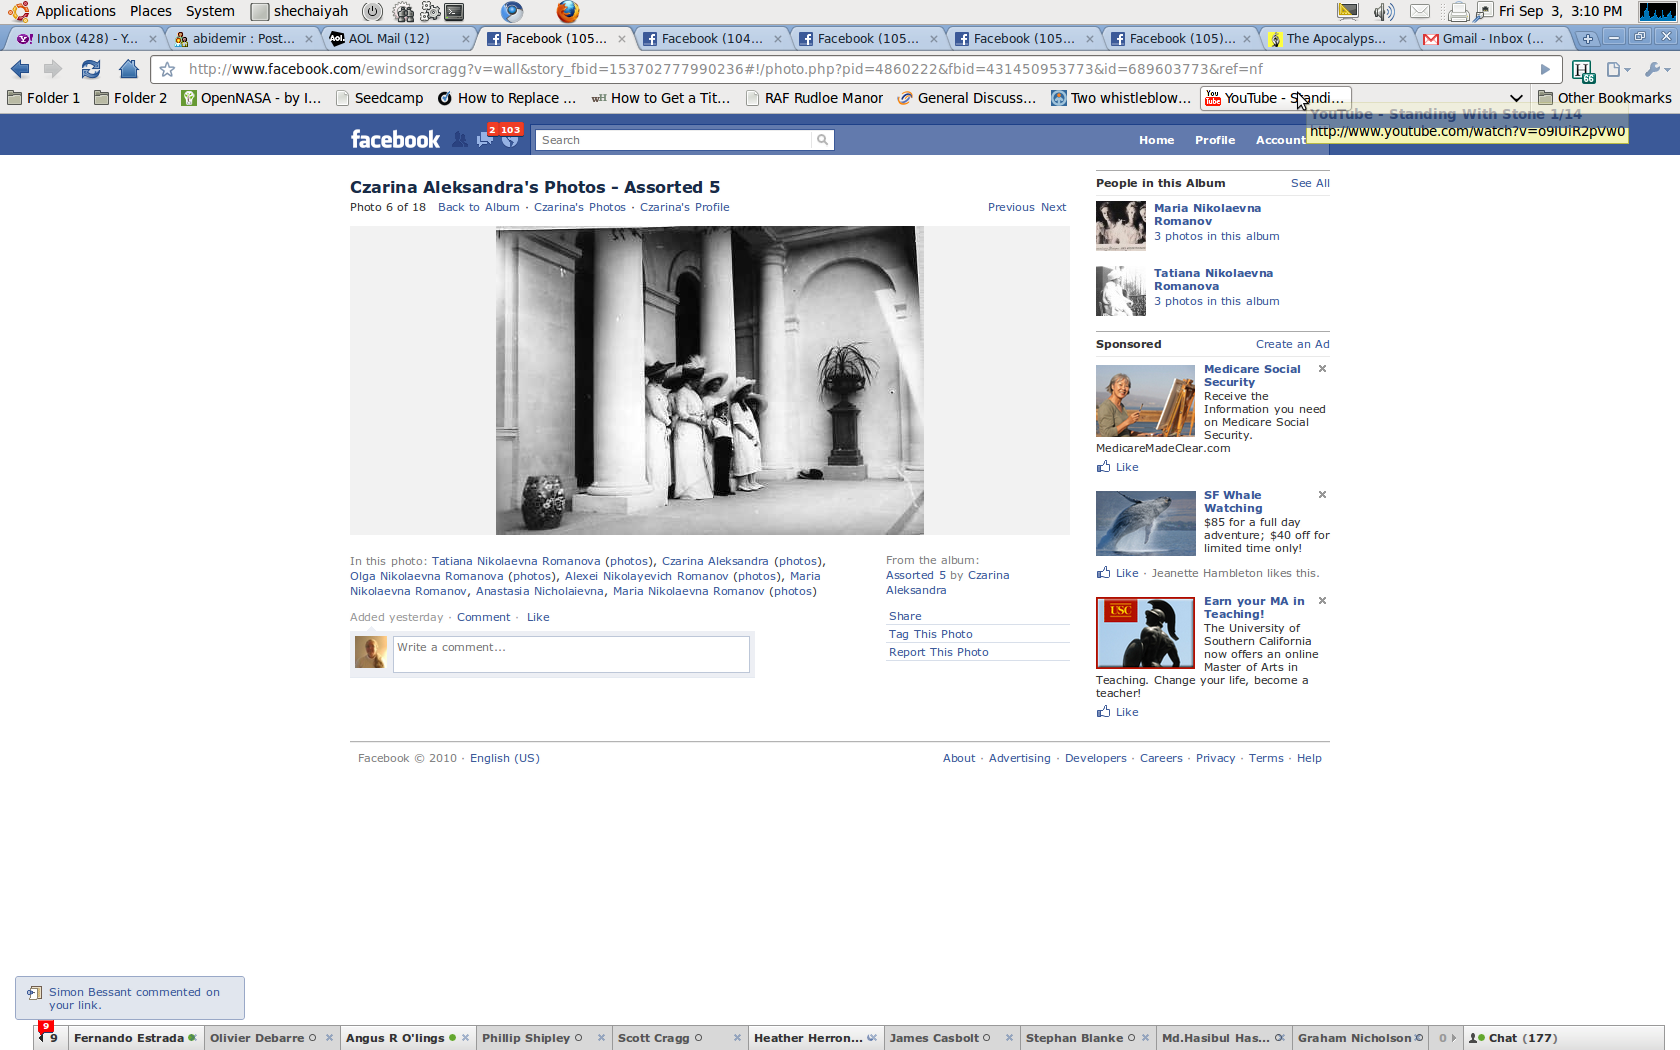Click the browser back arrow
The width and height of the screenshot is (1680, 1050).
tap(20, 69)
